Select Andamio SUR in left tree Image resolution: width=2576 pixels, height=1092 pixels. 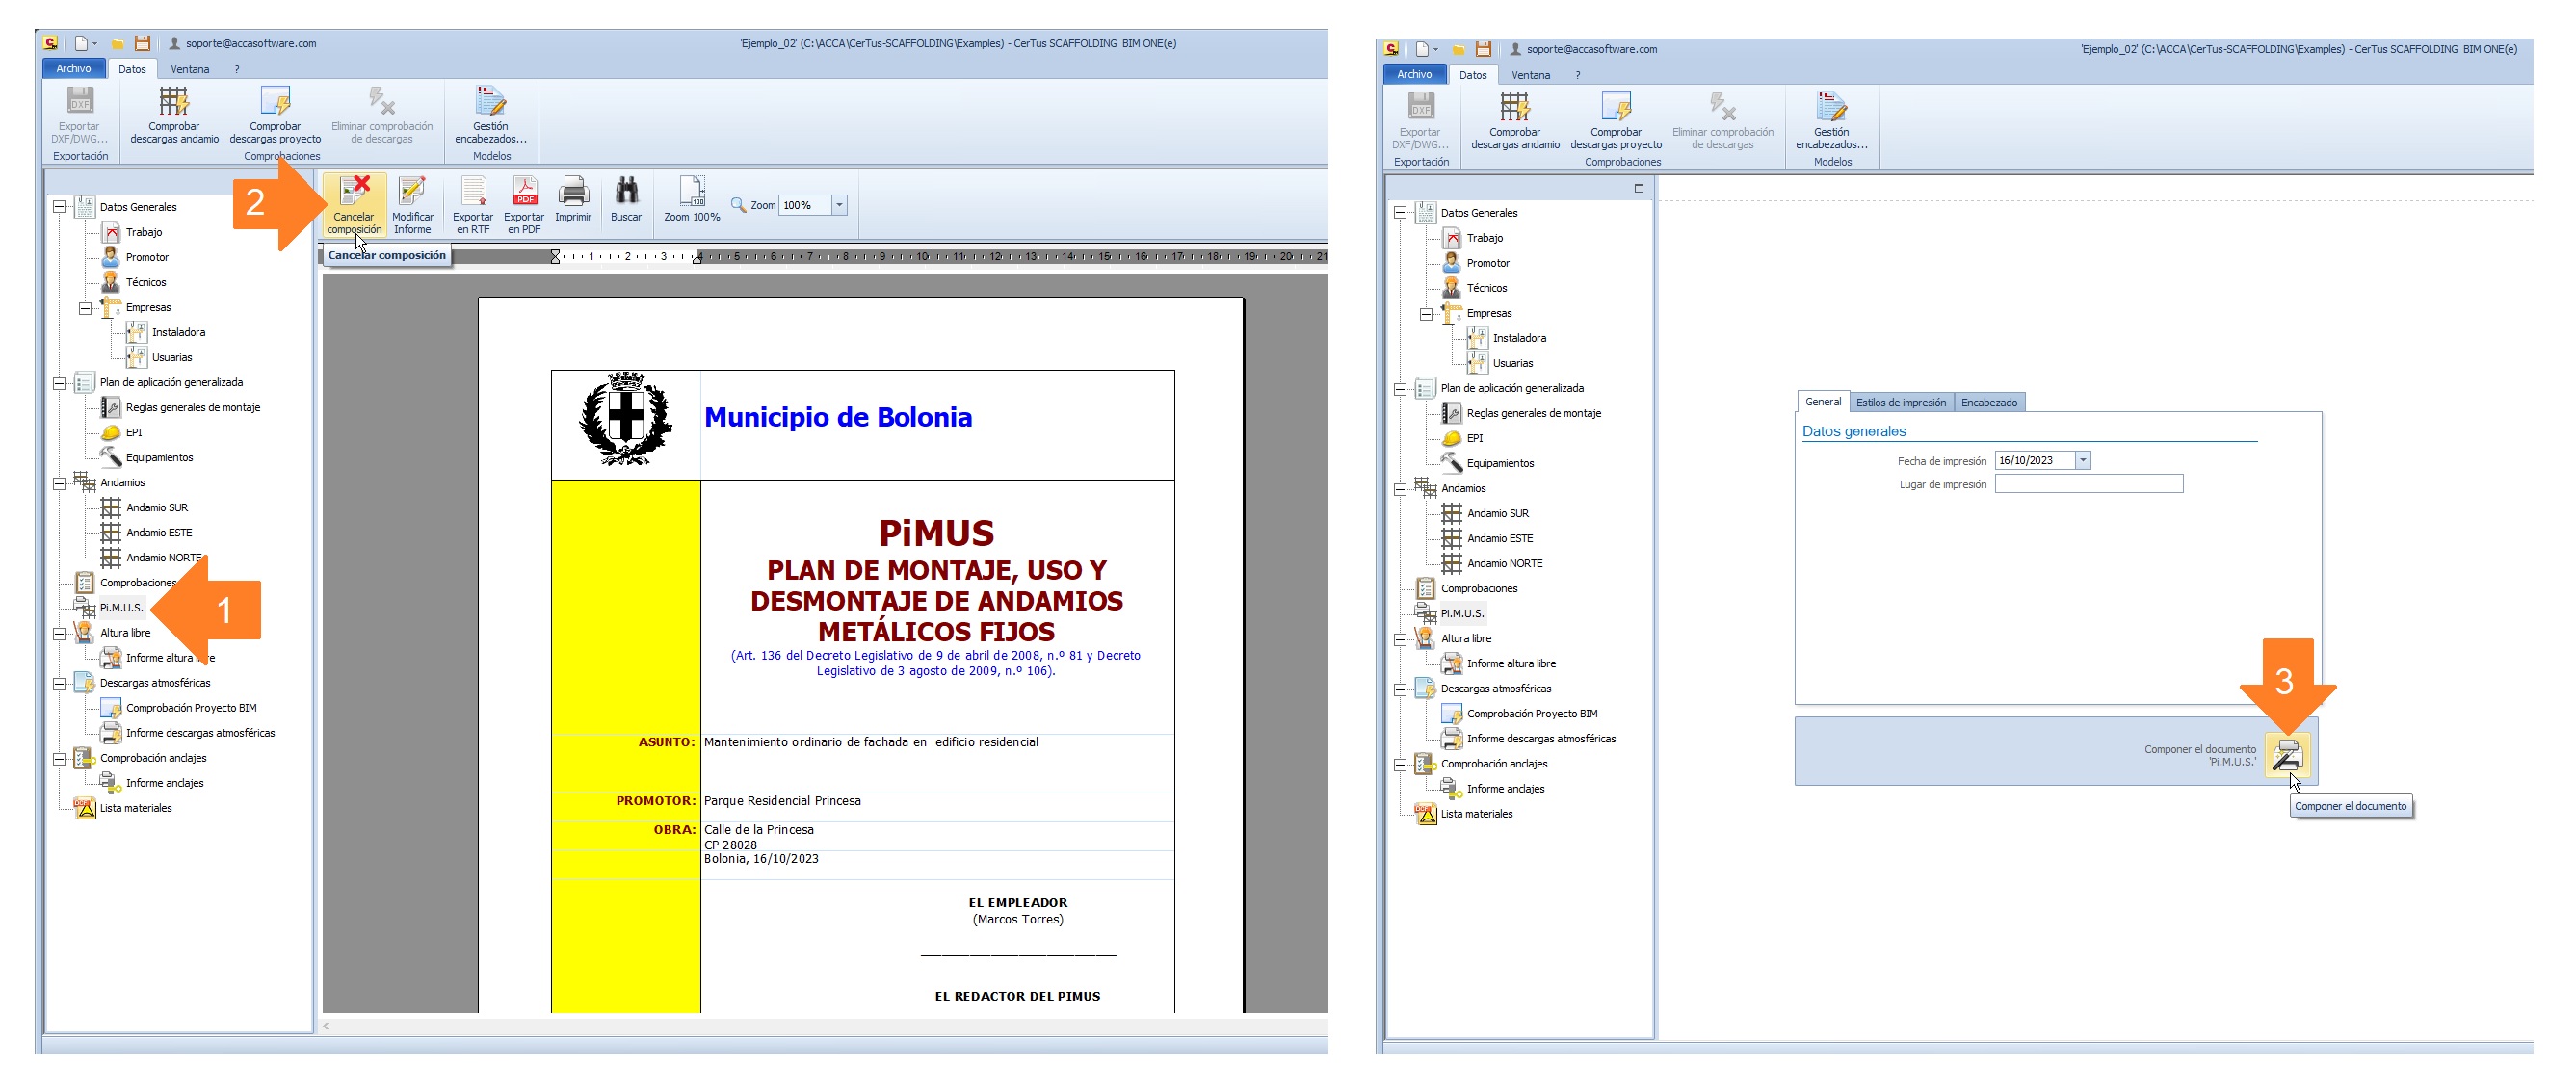click(x=157, y=508)
